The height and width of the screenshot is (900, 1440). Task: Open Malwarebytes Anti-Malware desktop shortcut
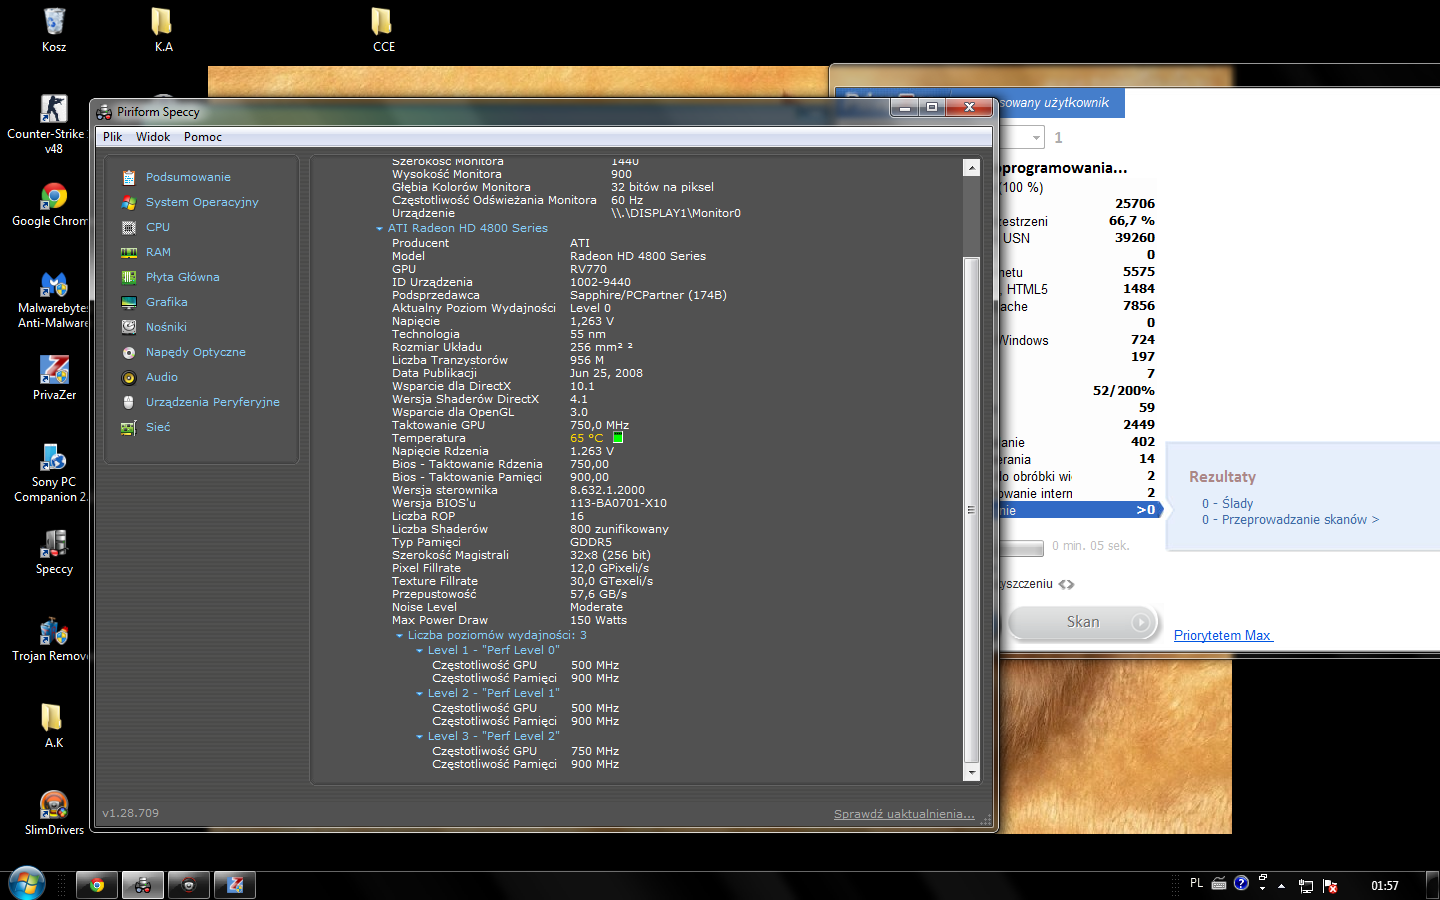pyautogui.click(x=53, y=298)
